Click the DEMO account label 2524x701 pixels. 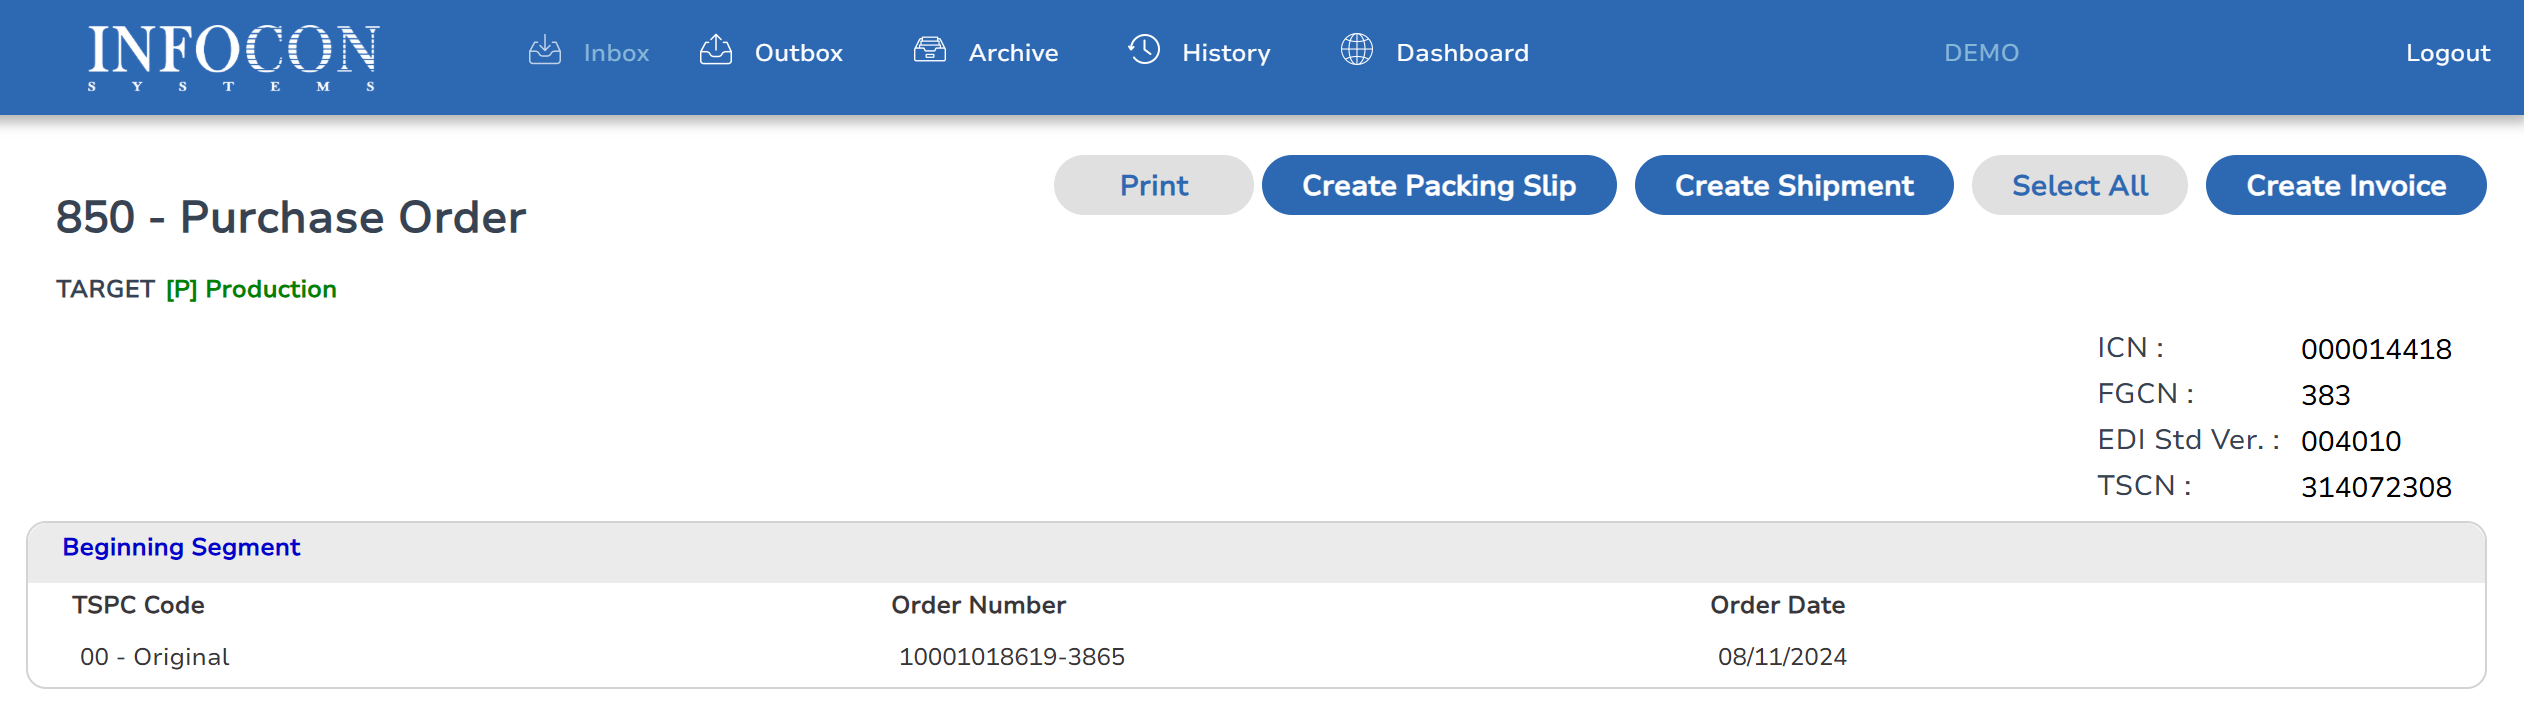[1981, 53]
